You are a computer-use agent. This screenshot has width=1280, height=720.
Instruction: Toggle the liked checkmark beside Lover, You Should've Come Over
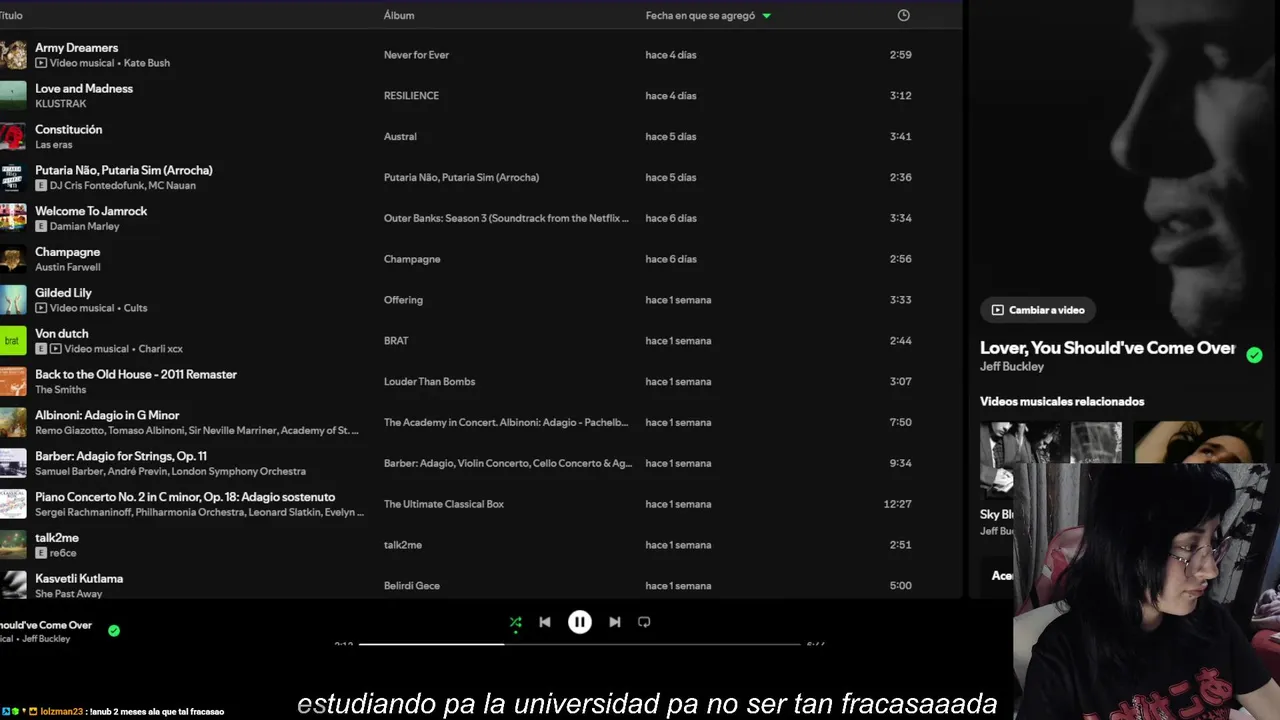click(1255, 355)
